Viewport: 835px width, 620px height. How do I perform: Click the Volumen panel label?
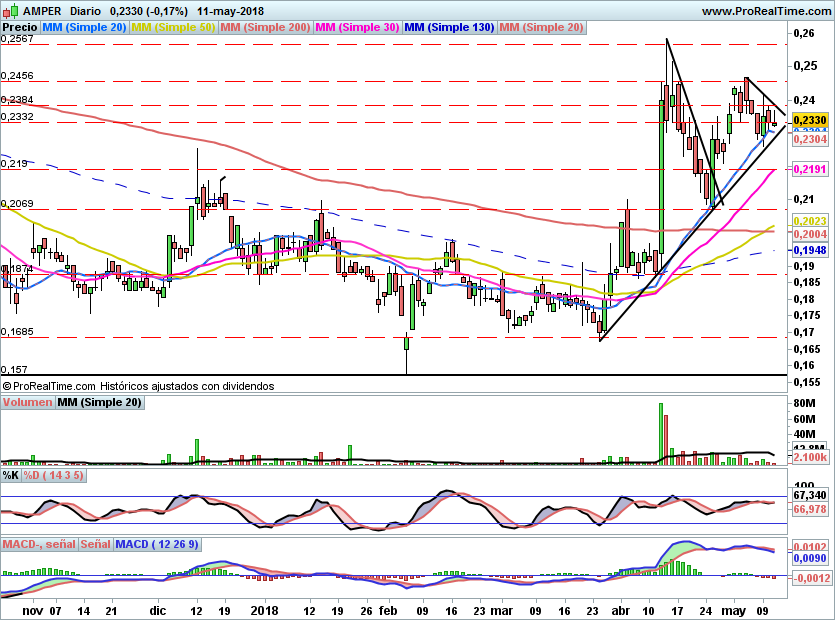pyautogui.click(x=27, y=402)
